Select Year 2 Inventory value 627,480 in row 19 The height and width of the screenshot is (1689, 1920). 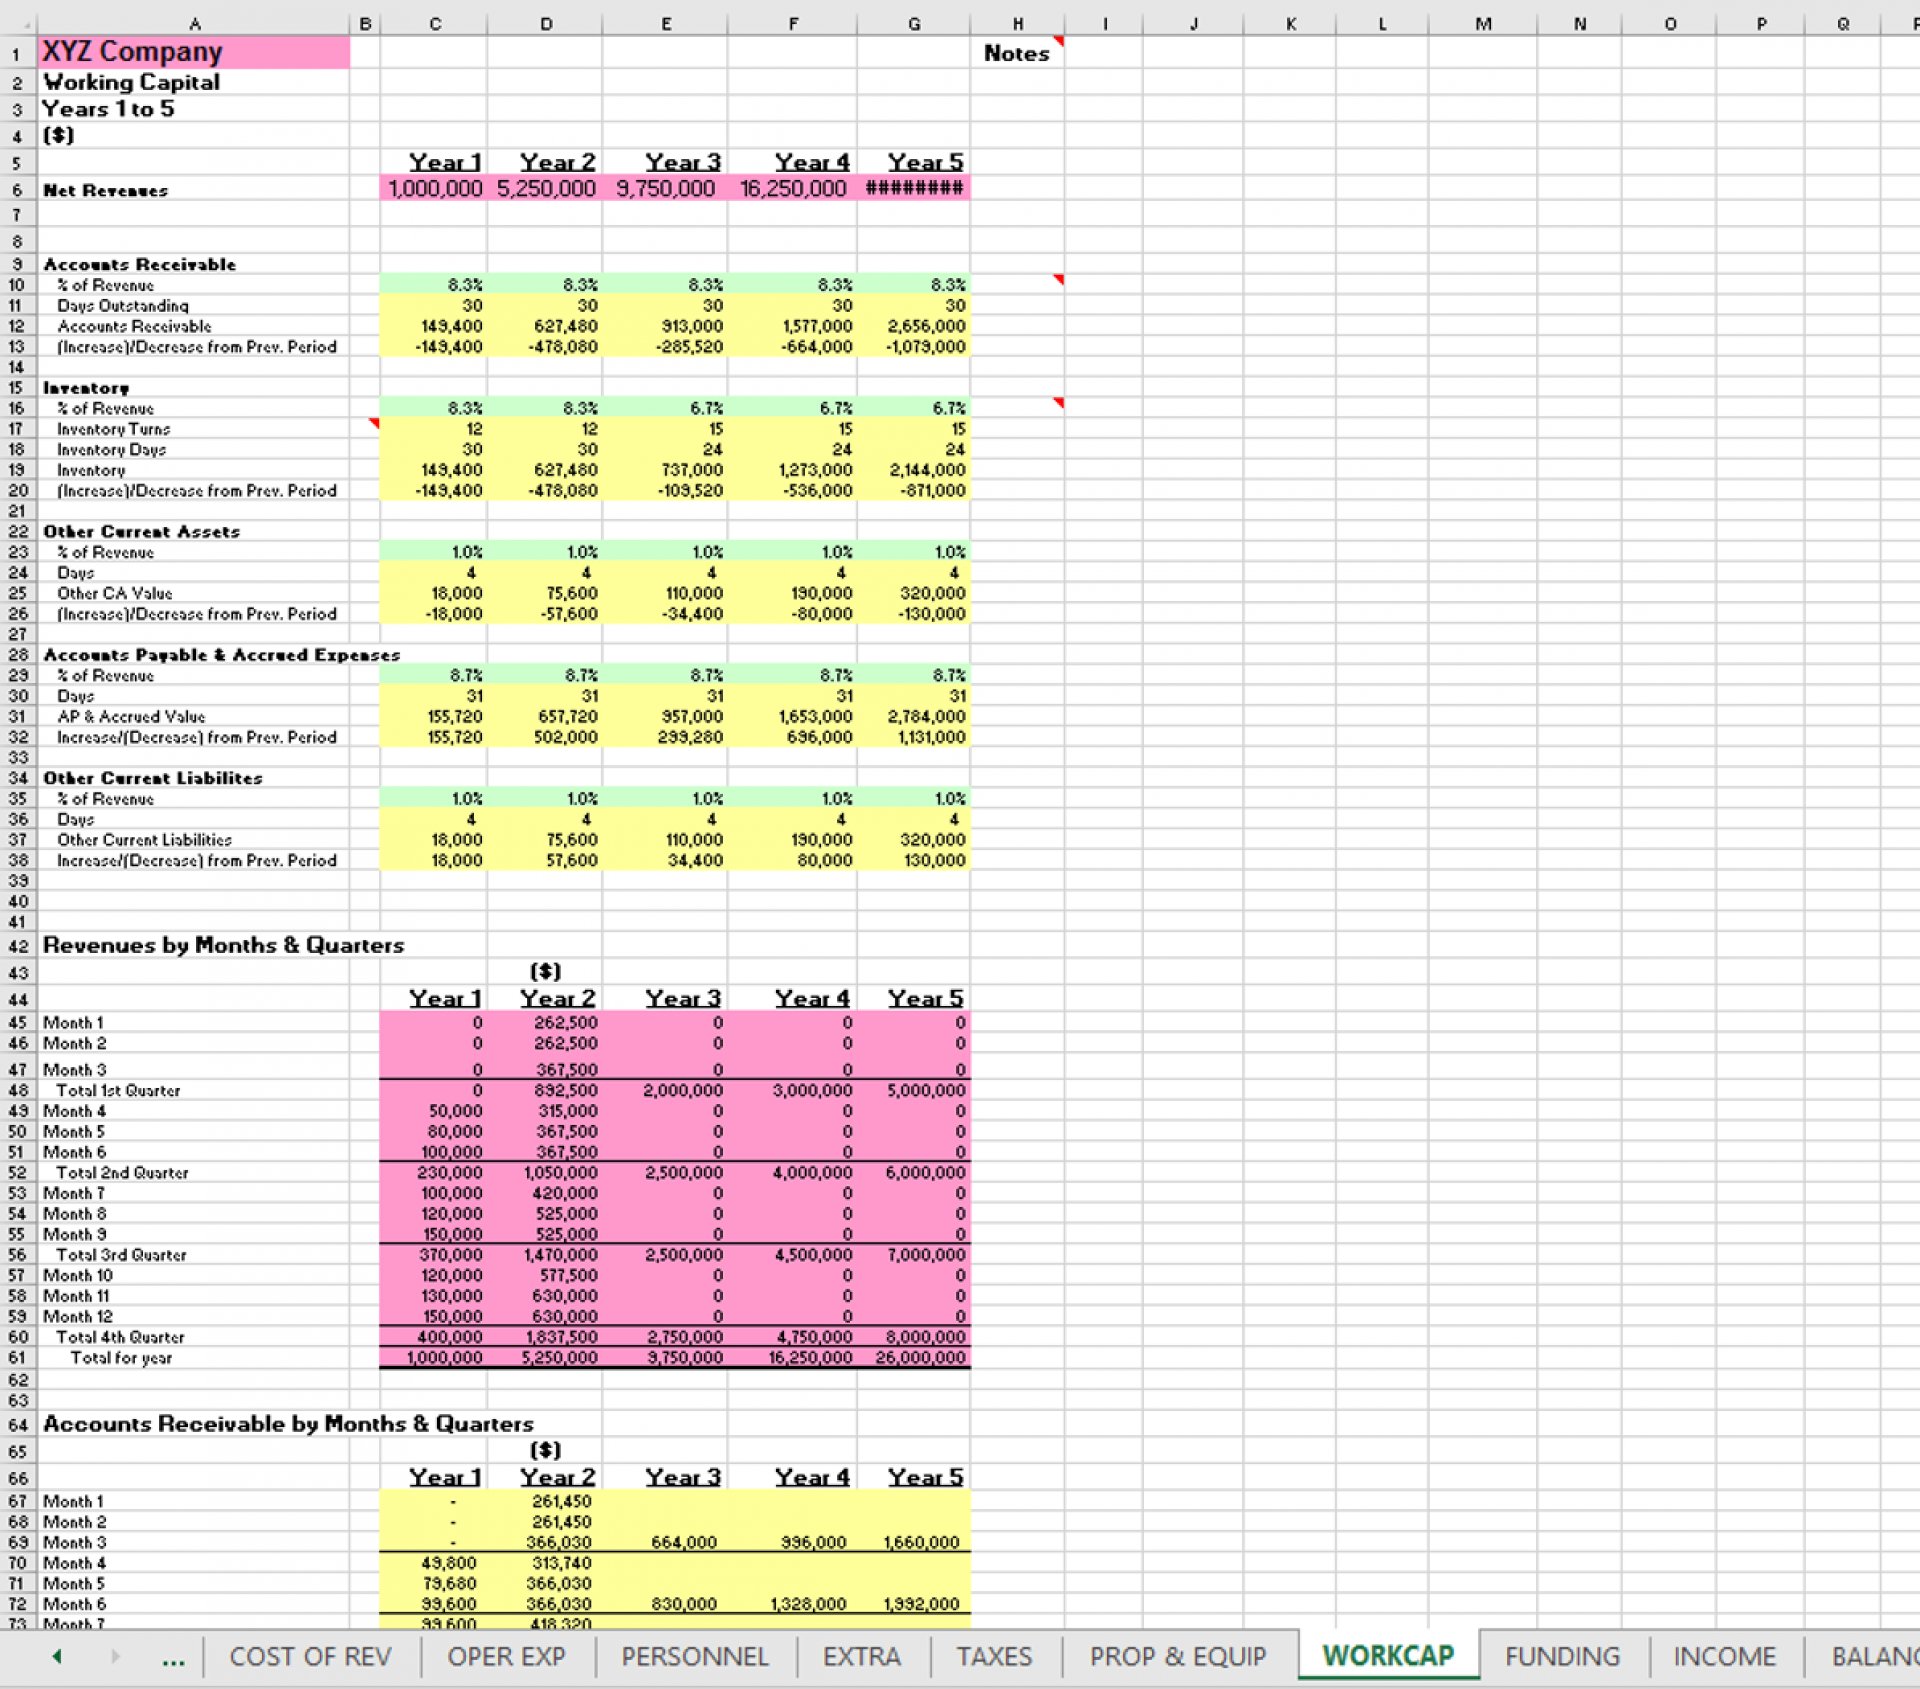tap(545, 469)
